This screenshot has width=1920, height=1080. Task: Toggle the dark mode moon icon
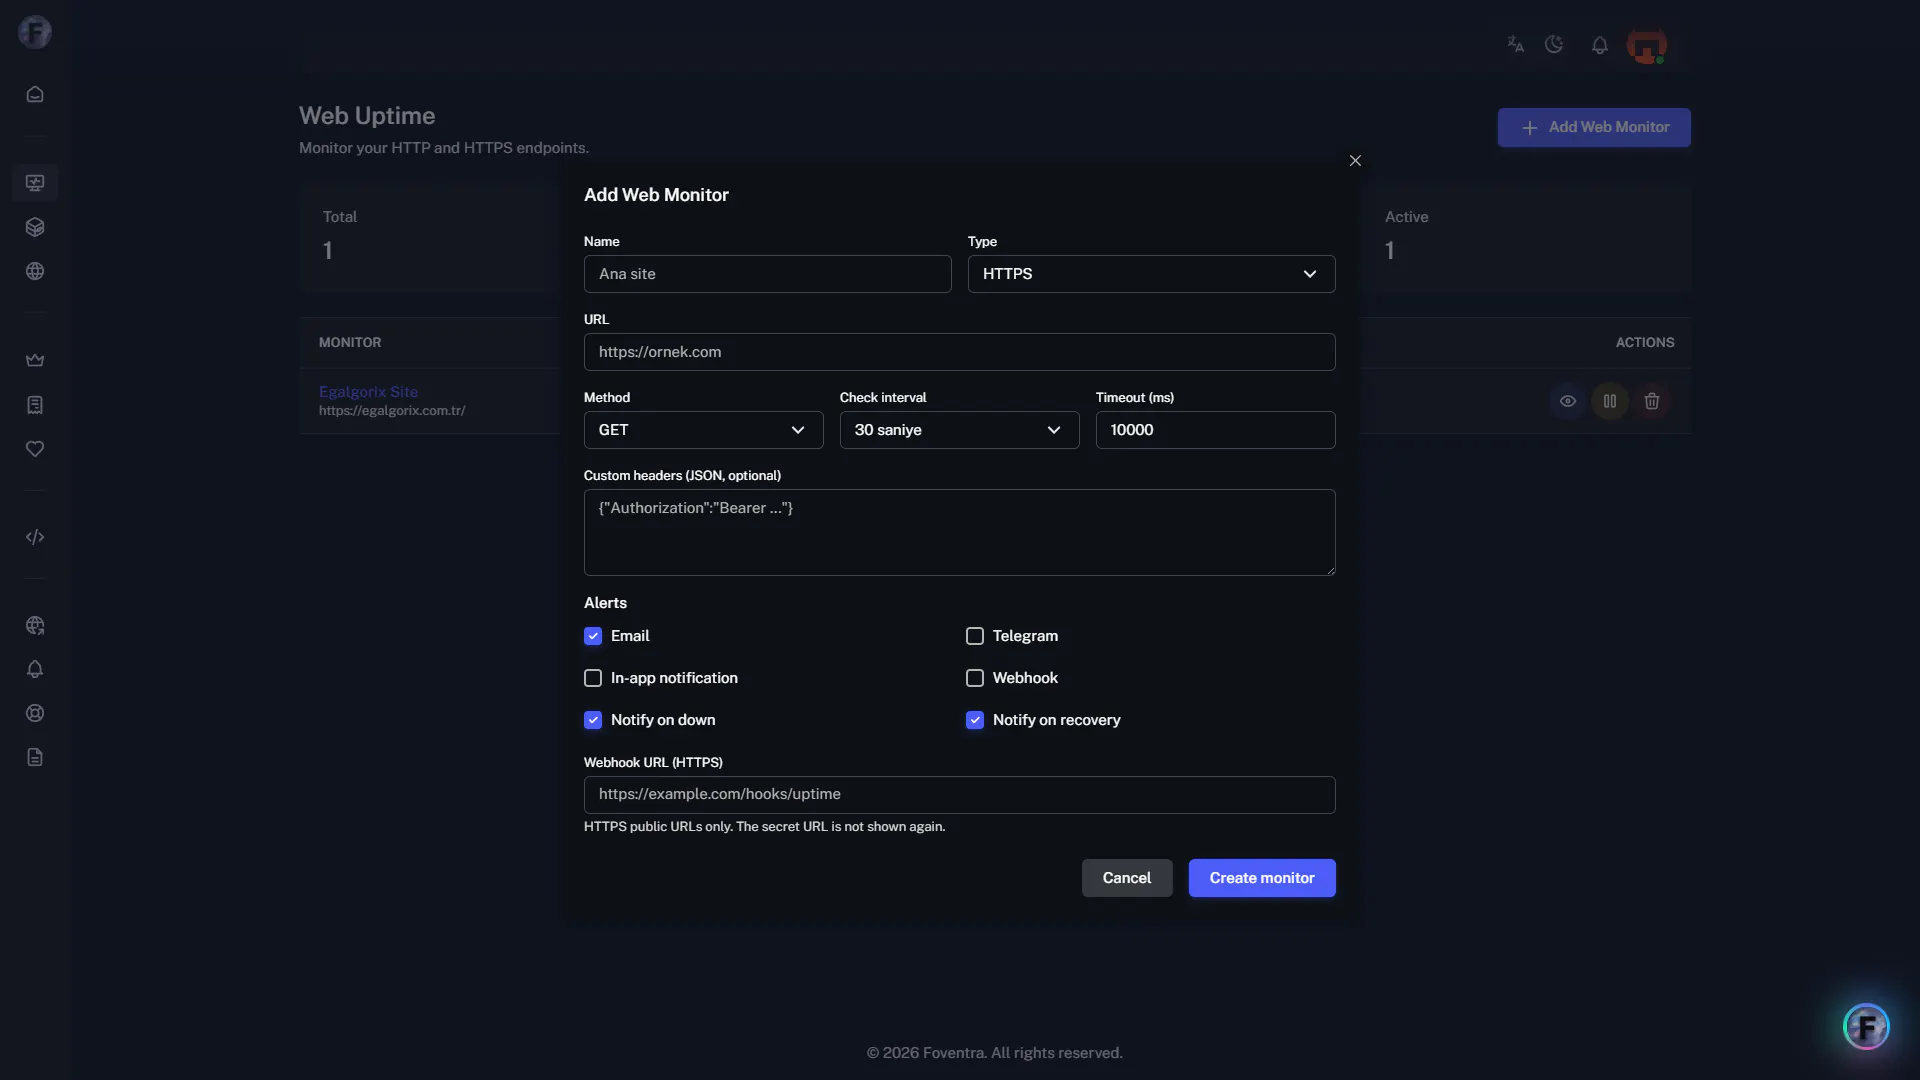[1554, 44]
